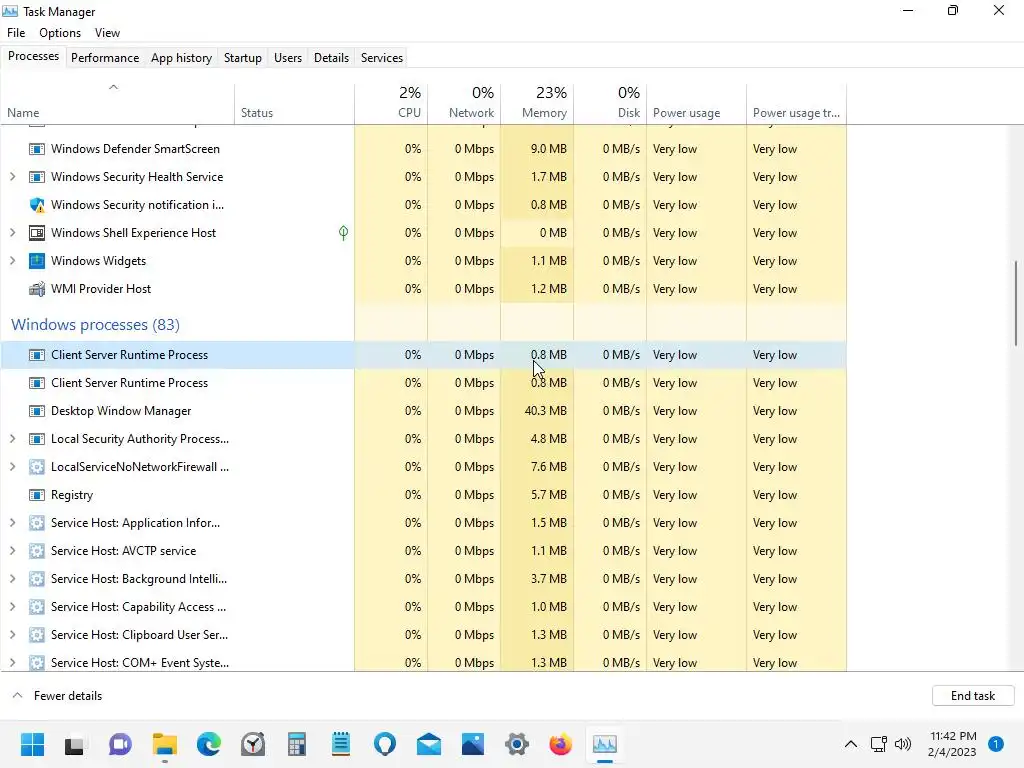Viewport: 1024px width, 768px height.
Task: Click the volume speaker tray icon
Action: tap(903, 744)
